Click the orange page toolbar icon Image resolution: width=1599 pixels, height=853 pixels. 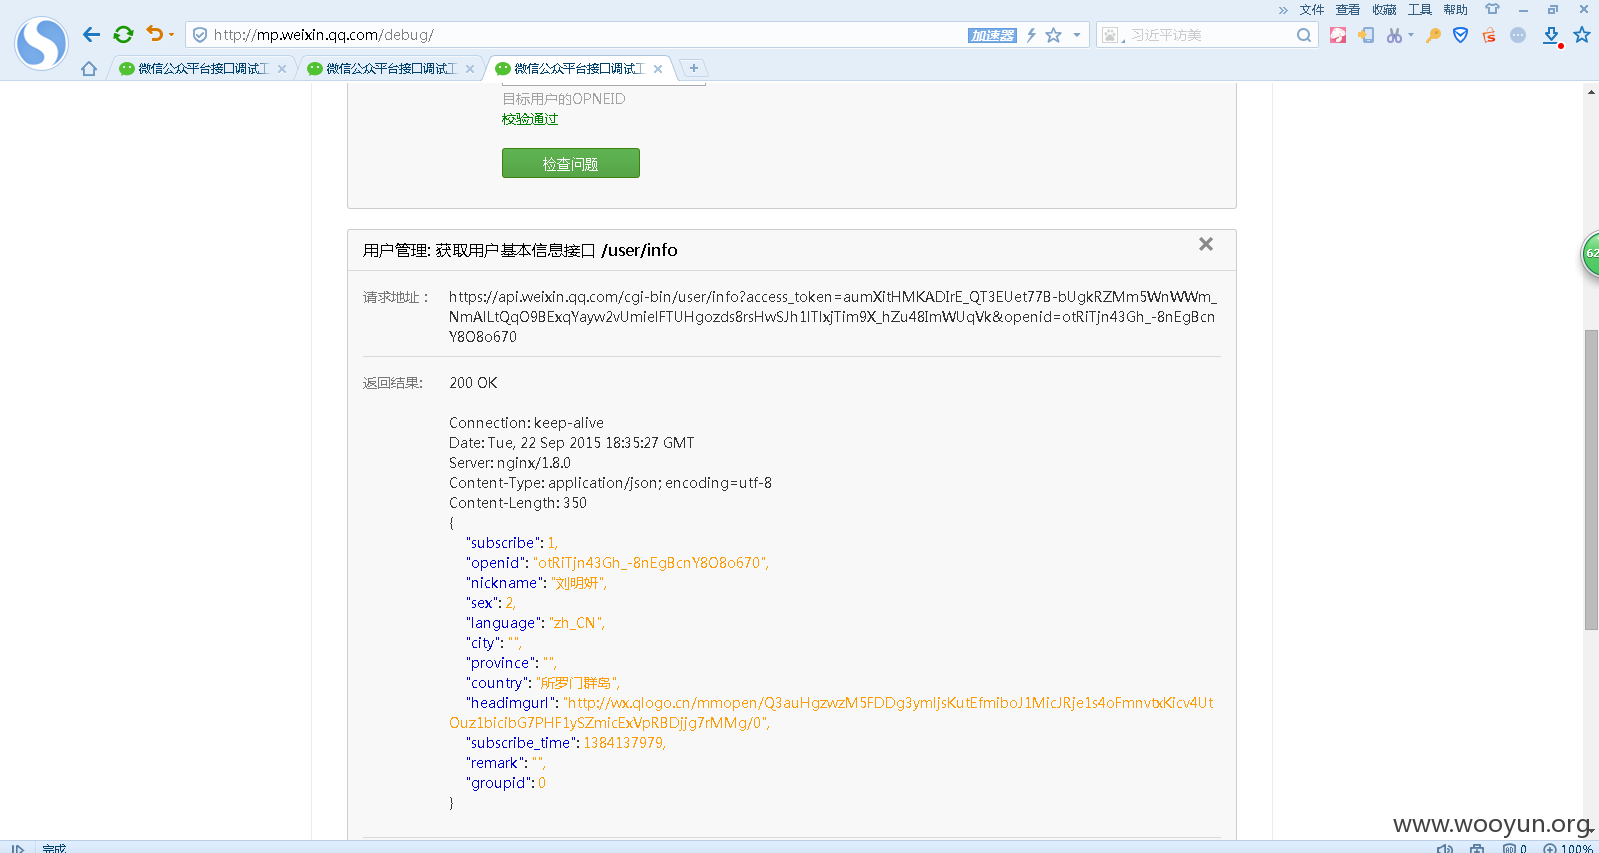(1366, 35)
